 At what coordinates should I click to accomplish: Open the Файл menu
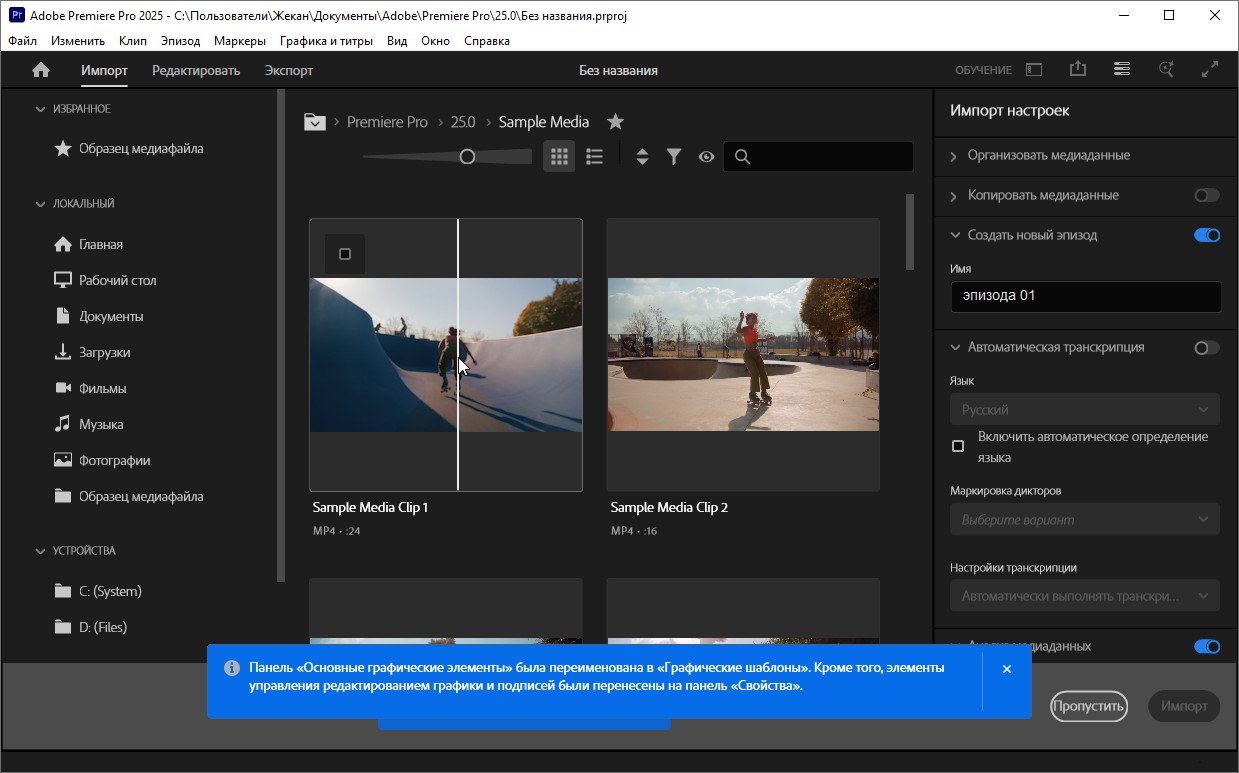coord(22,41)
